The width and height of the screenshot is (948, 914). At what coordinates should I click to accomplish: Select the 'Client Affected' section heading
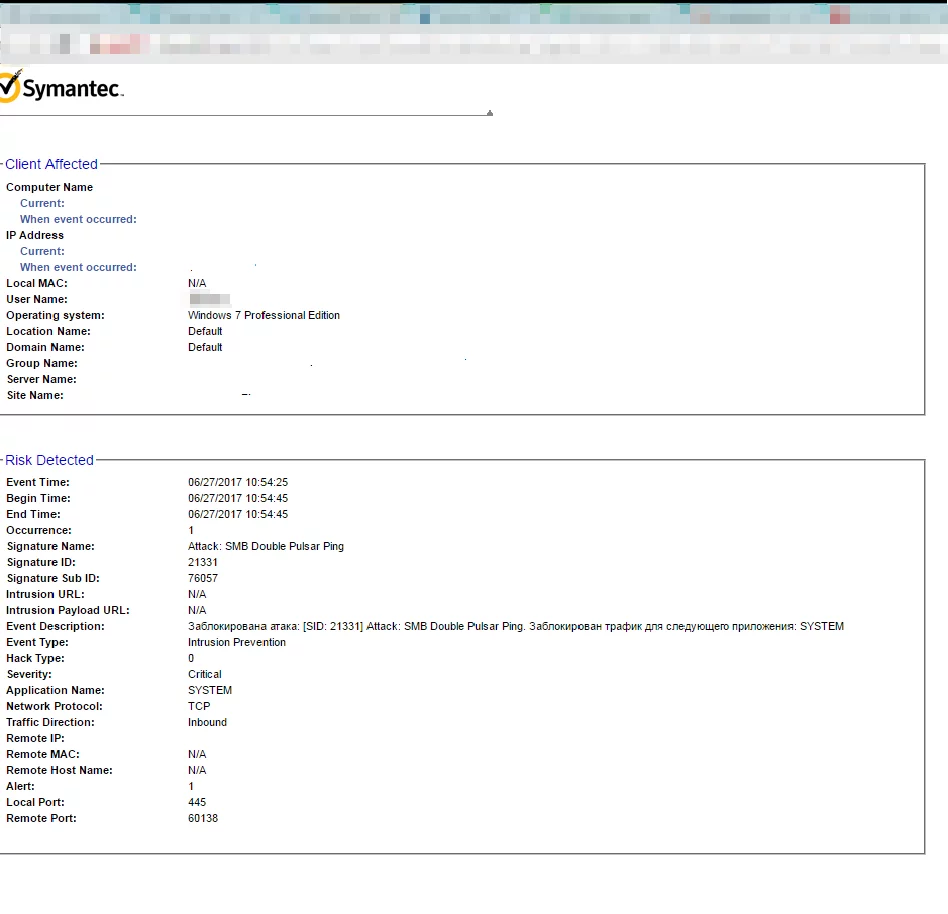[x=51, y=164]
